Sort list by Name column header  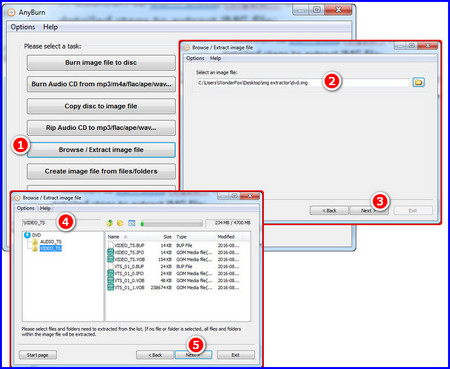coord(113,237)
